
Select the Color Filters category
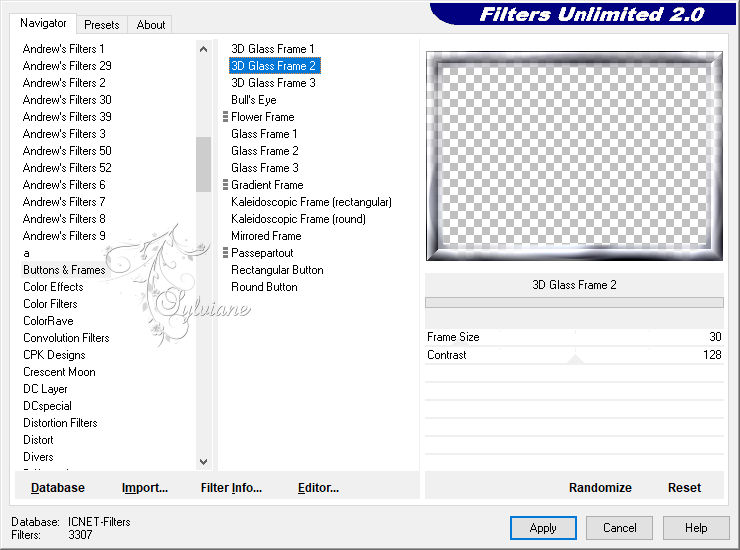pos(50,304)
